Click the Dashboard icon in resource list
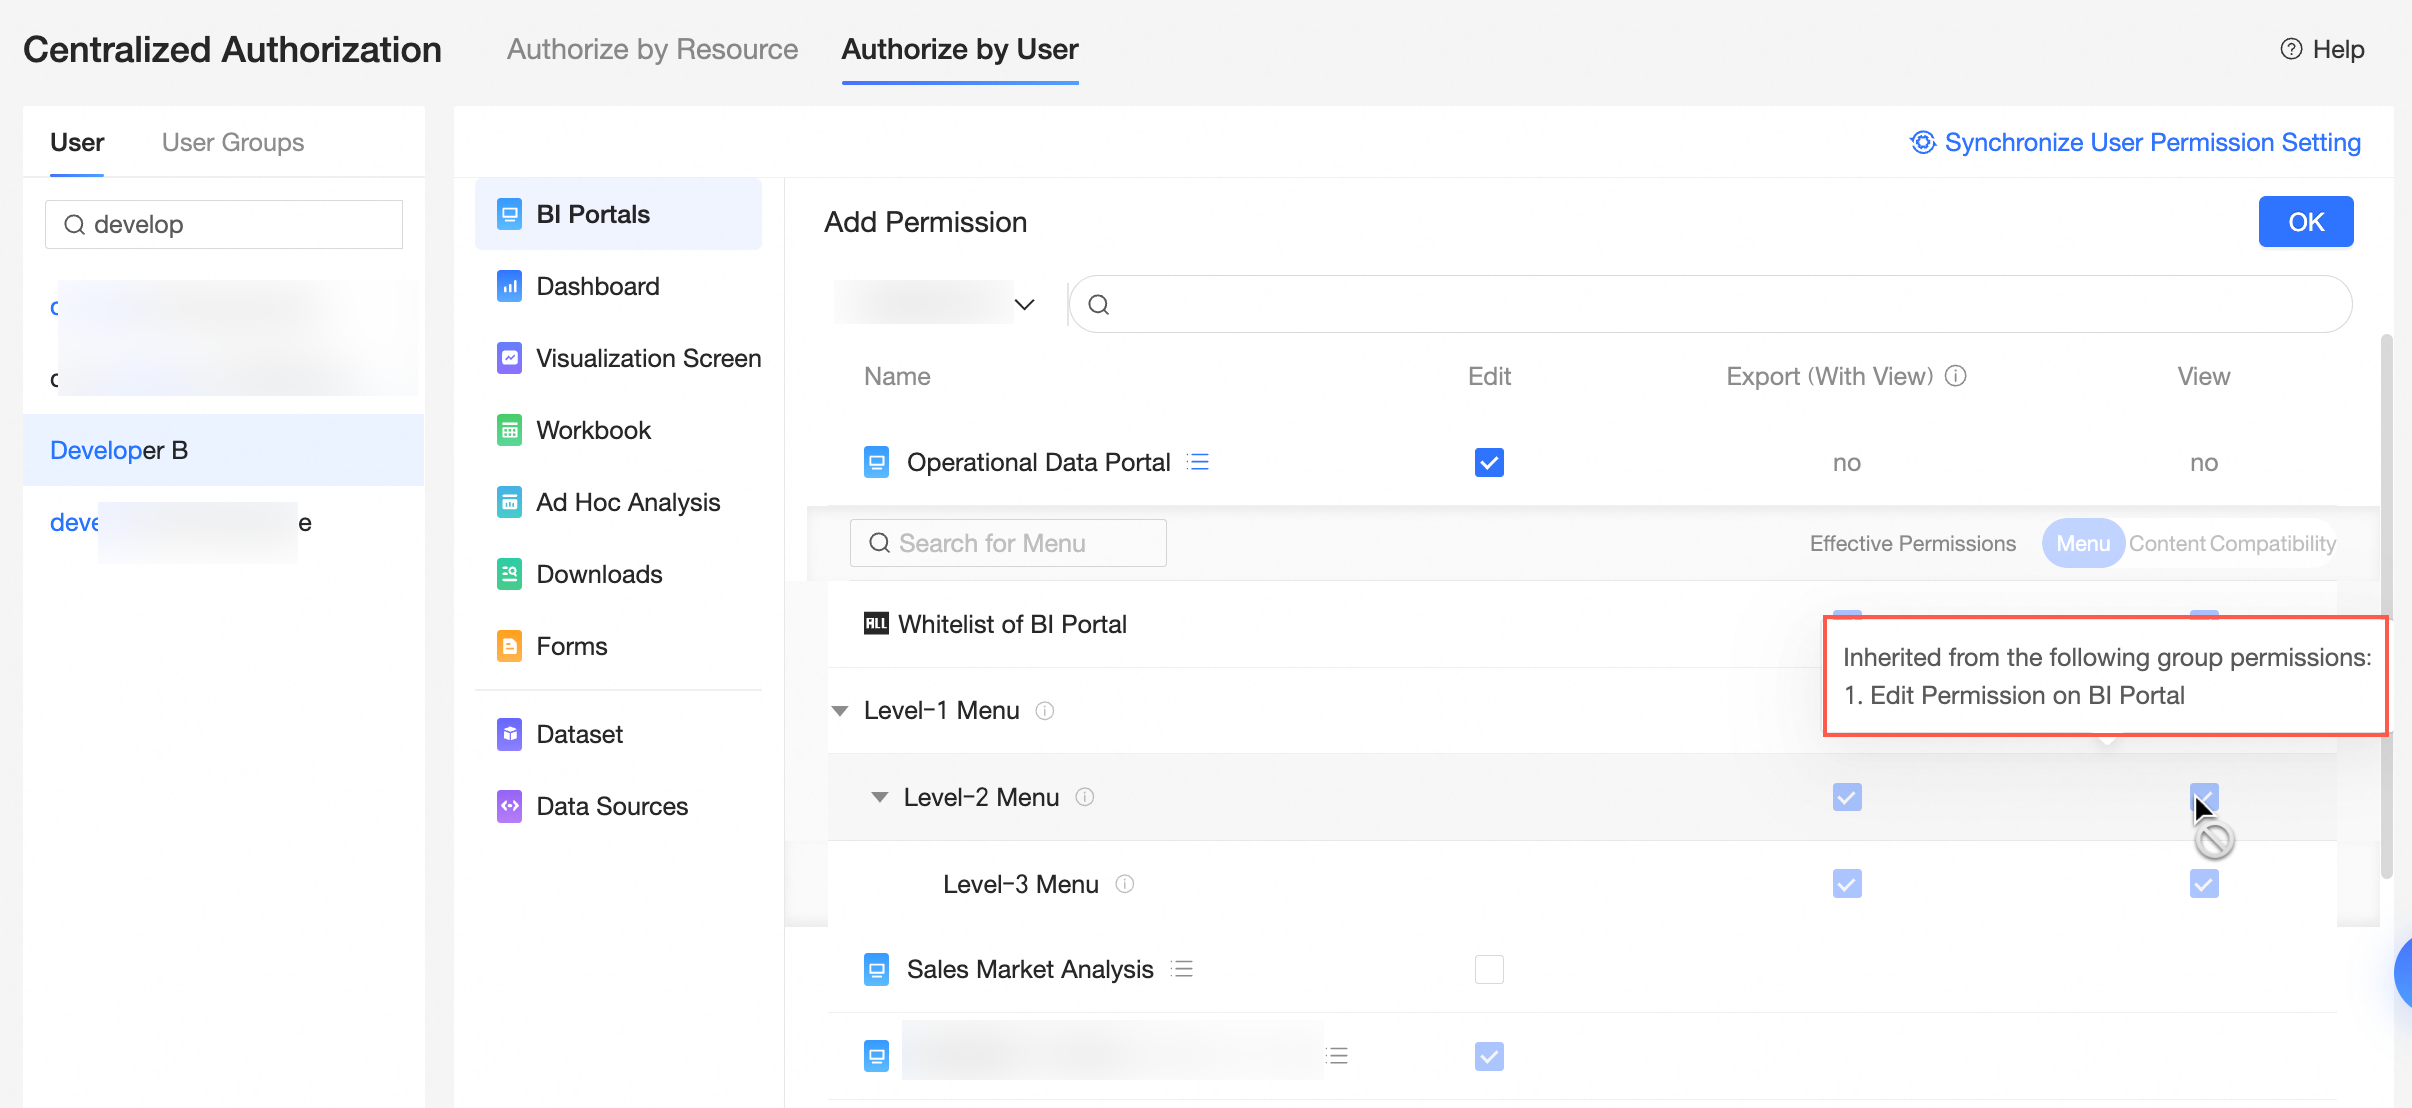2412x1108 pixels. (509, 287)
